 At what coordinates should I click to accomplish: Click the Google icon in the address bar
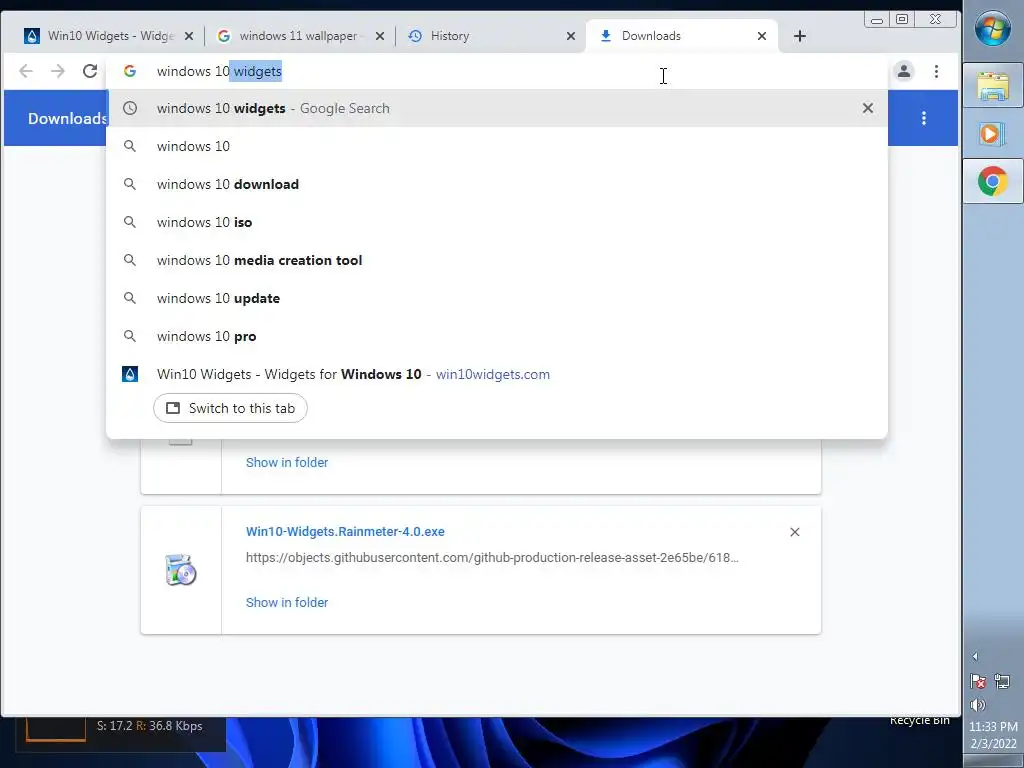(x=130, y=71)
